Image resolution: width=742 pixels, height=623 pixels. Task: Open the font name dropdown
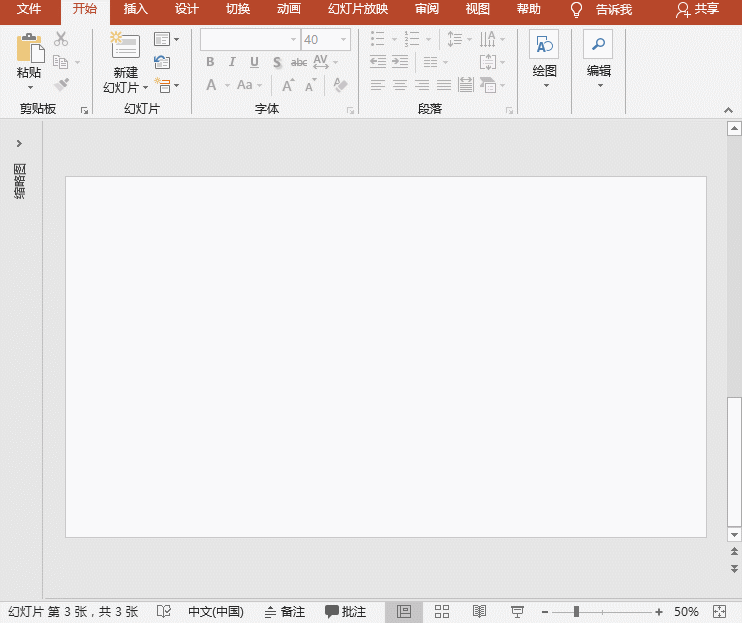(x=293, y=40)
